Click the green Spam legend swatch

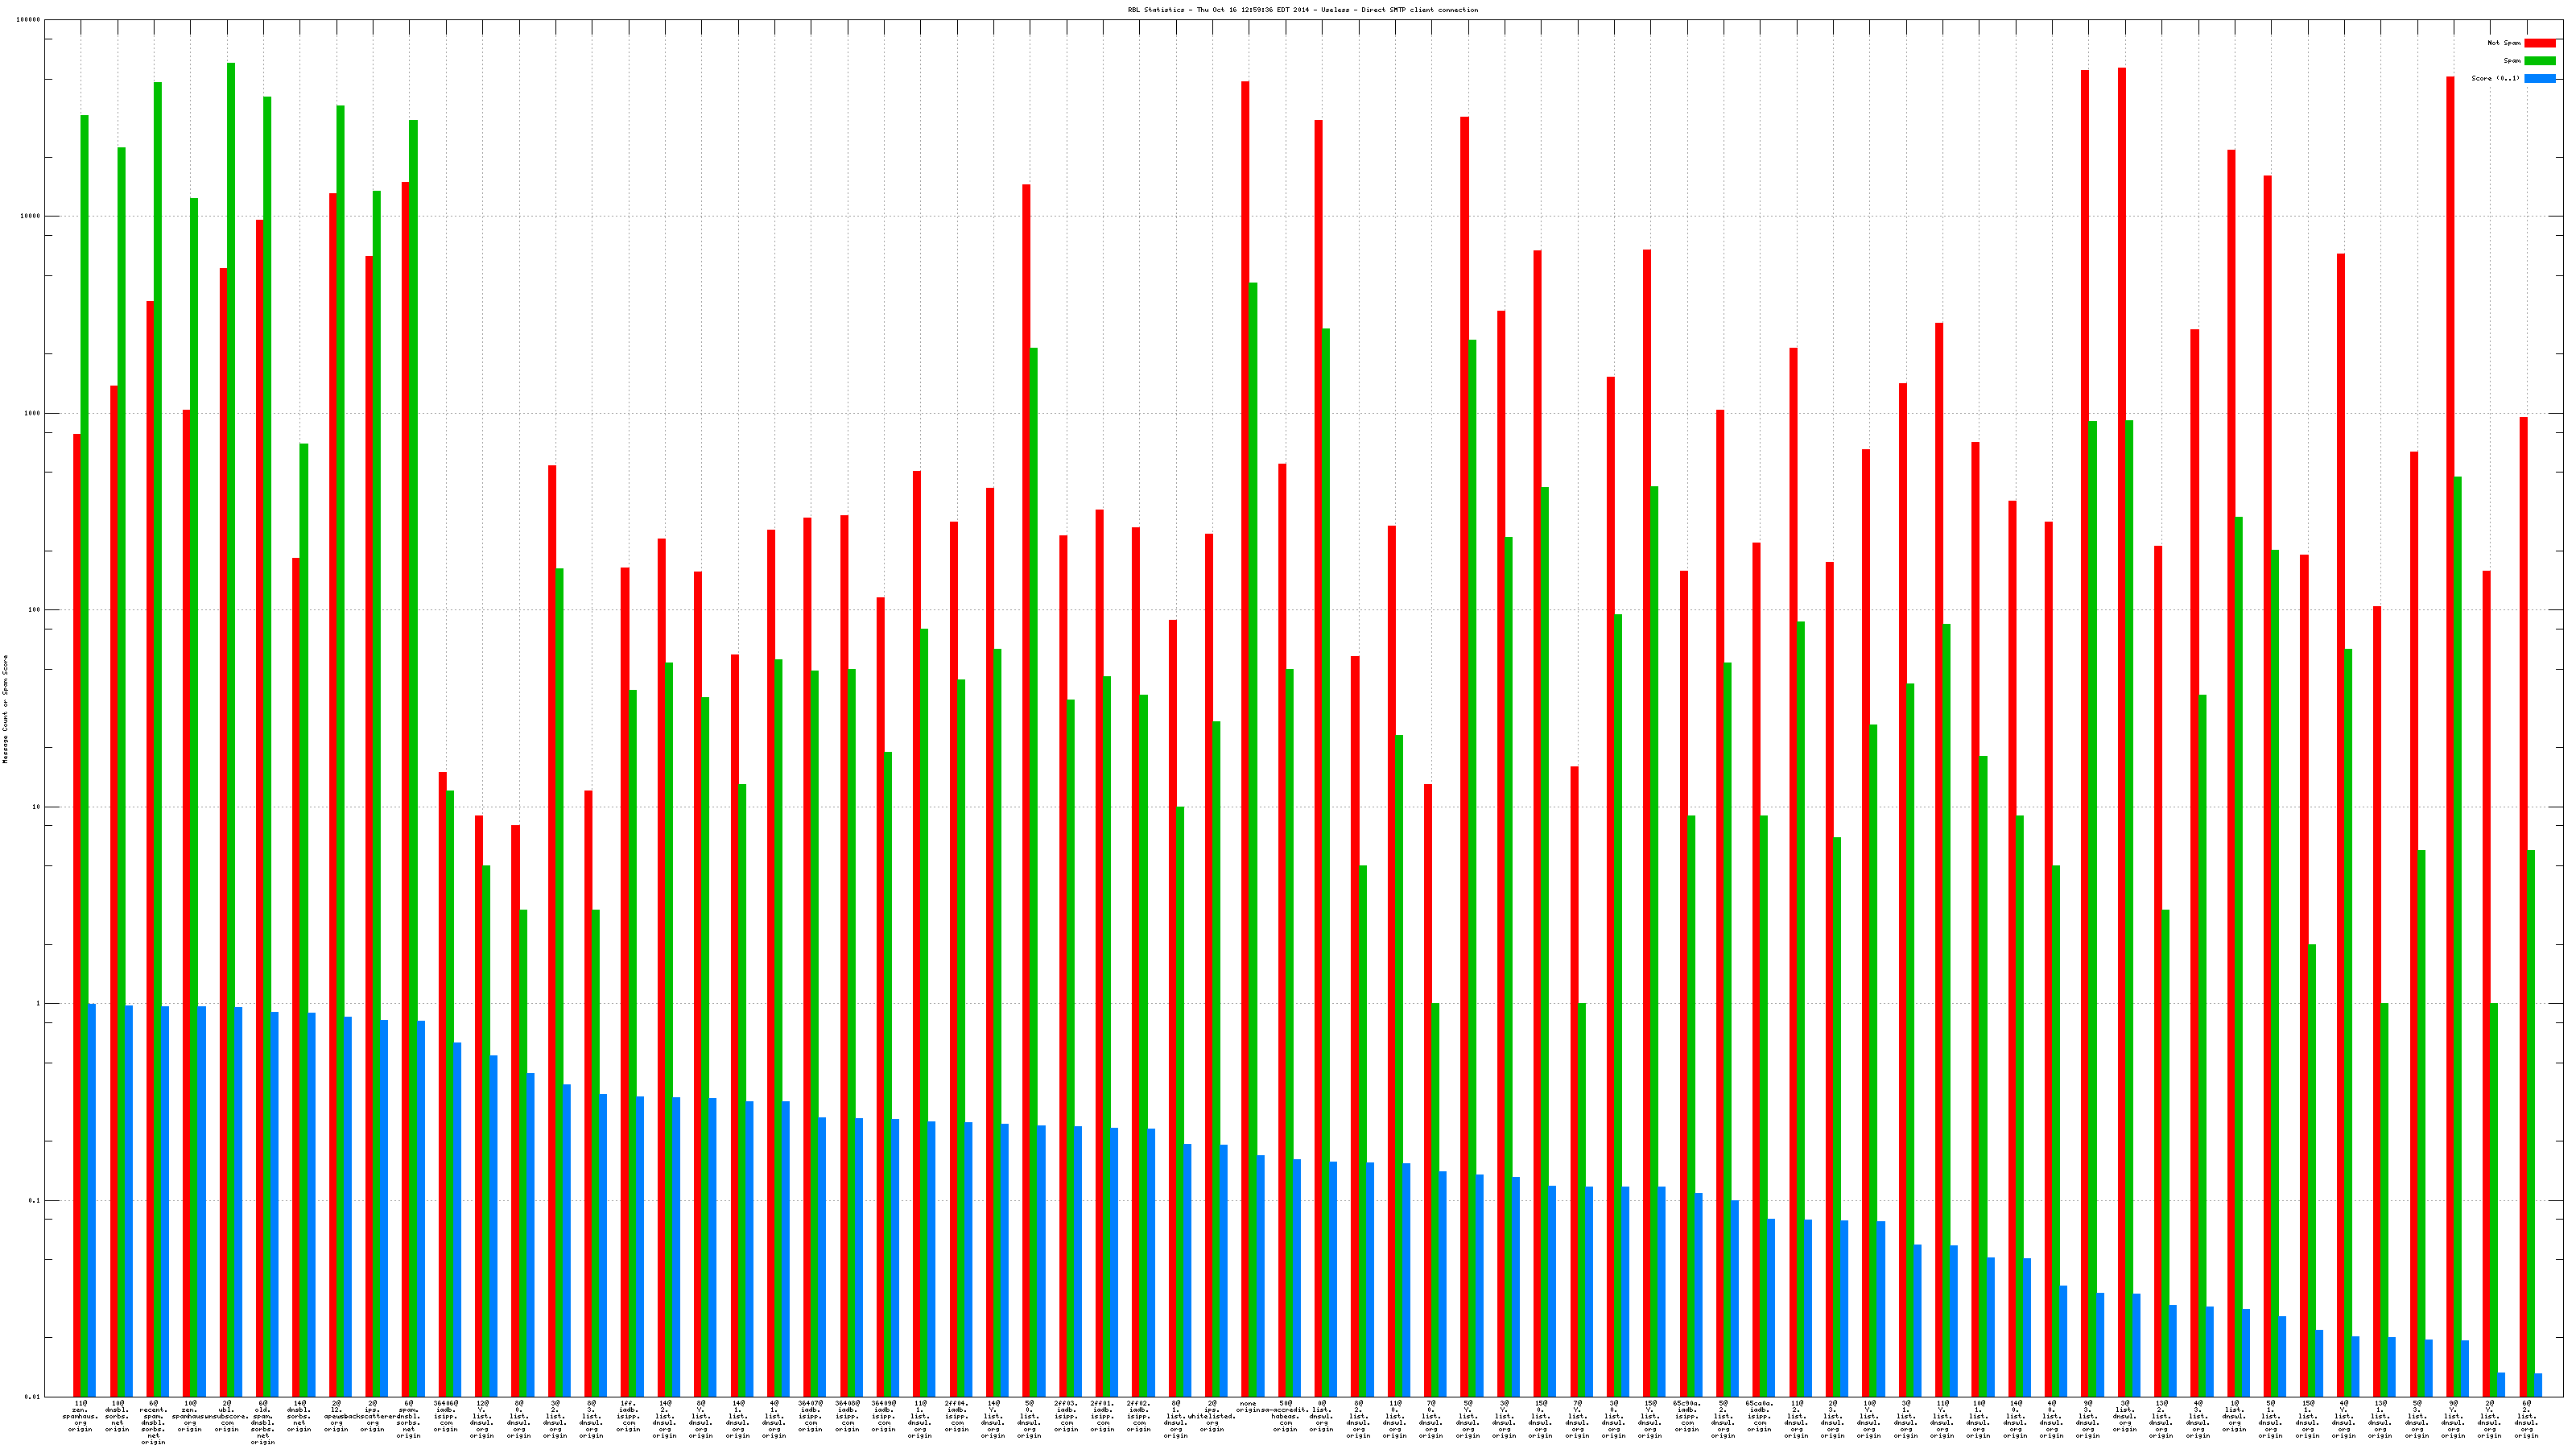(2539, 61)
